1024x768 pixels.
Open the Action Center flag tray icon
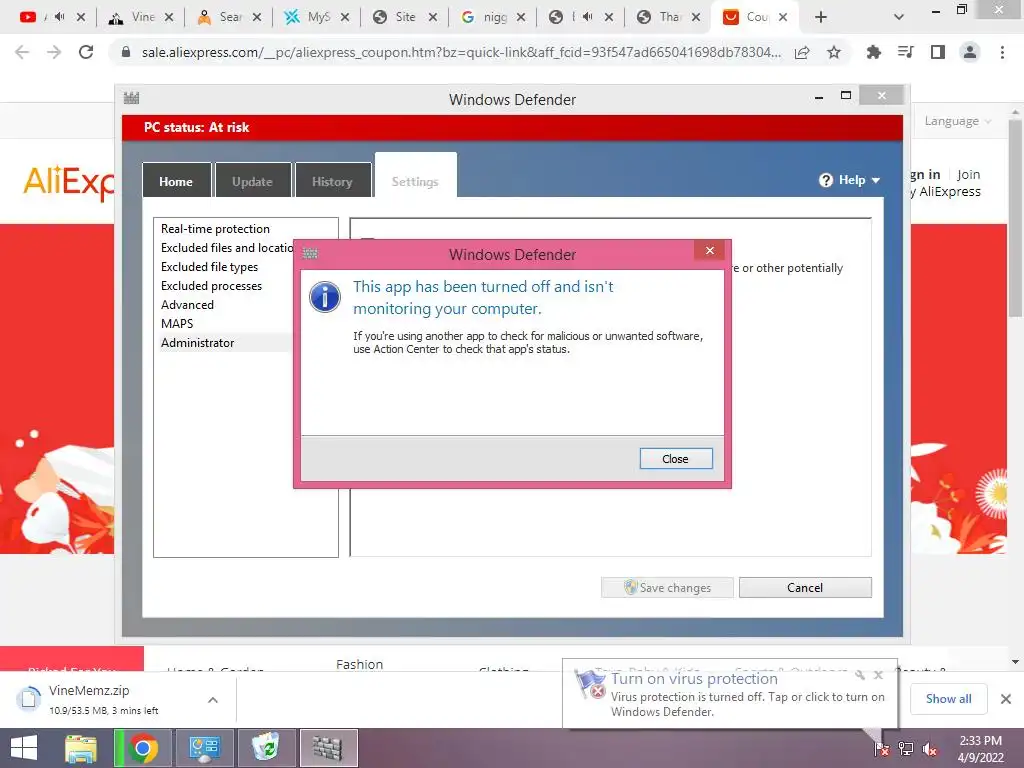[x=882, y=749]
